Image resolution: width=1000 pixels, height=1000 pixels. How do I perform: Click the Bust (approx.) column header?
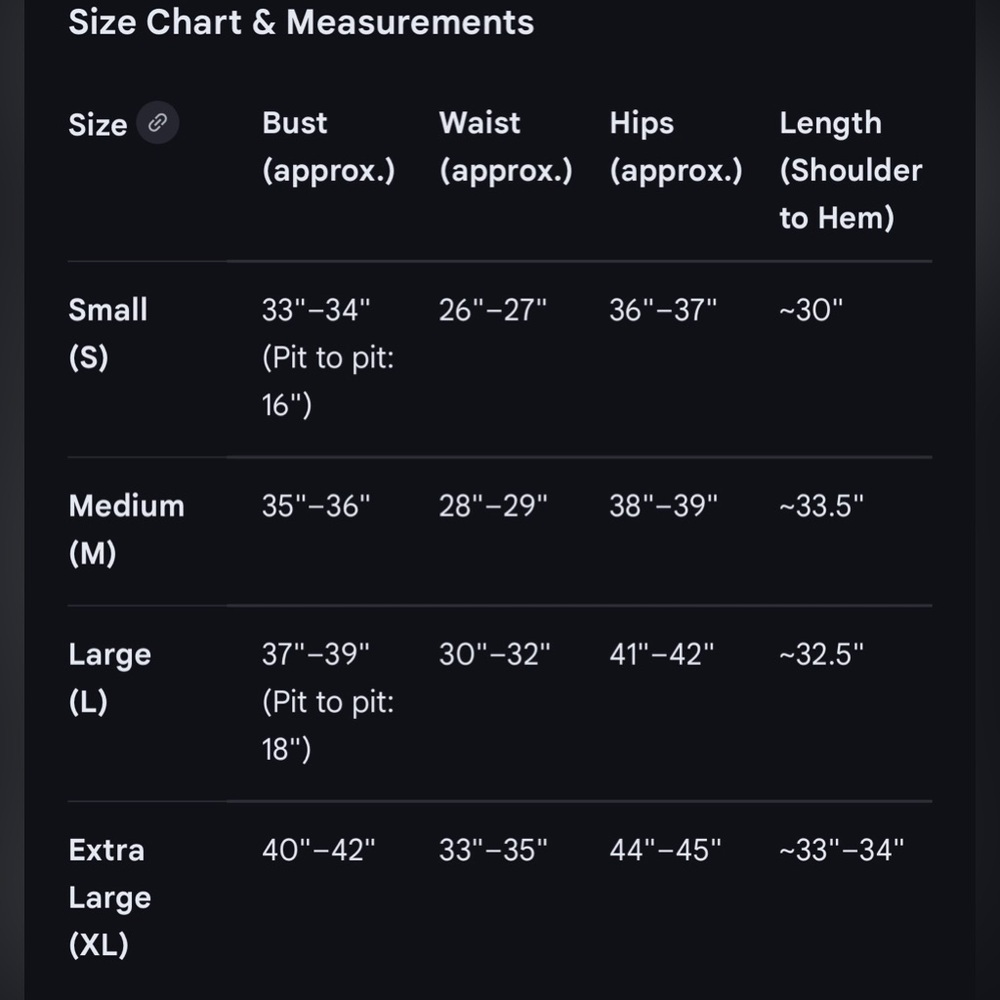click(328, 147)
